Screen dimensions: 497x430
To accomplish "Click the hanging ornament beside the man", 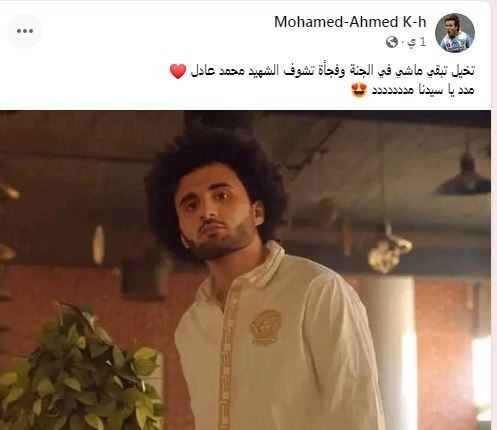I will click(389, 248).
